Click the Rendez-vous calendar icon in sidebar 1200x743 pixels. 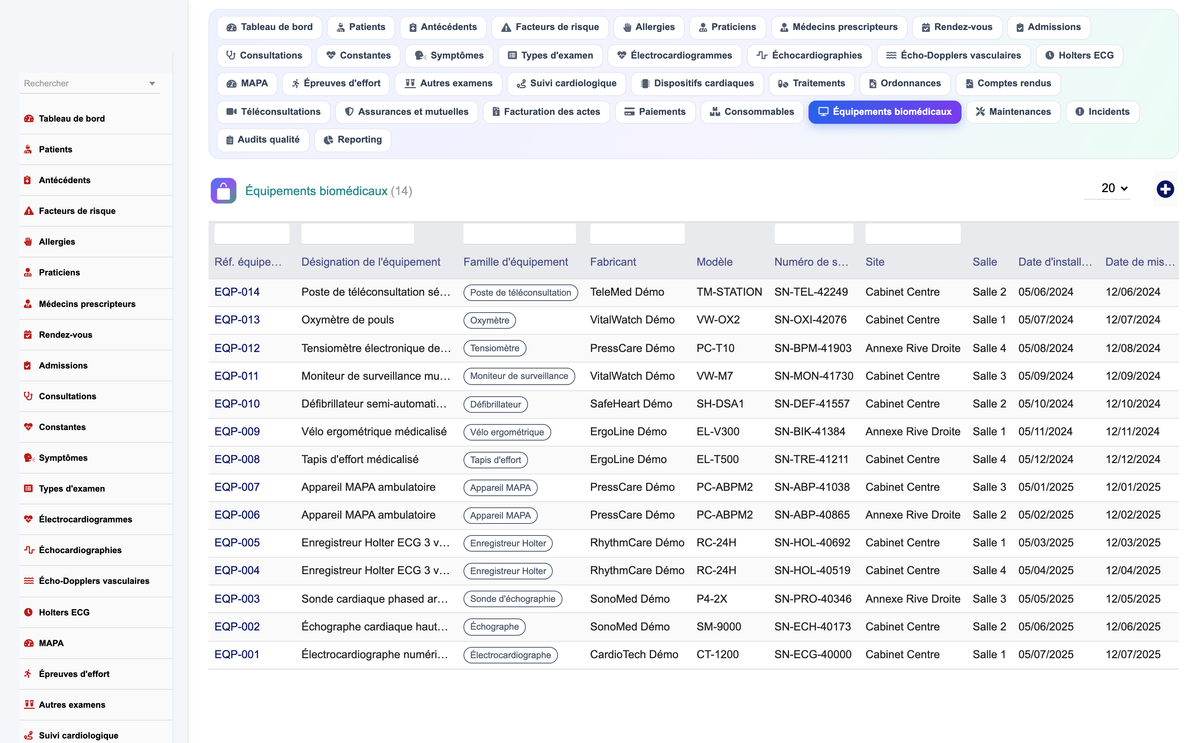28,335
